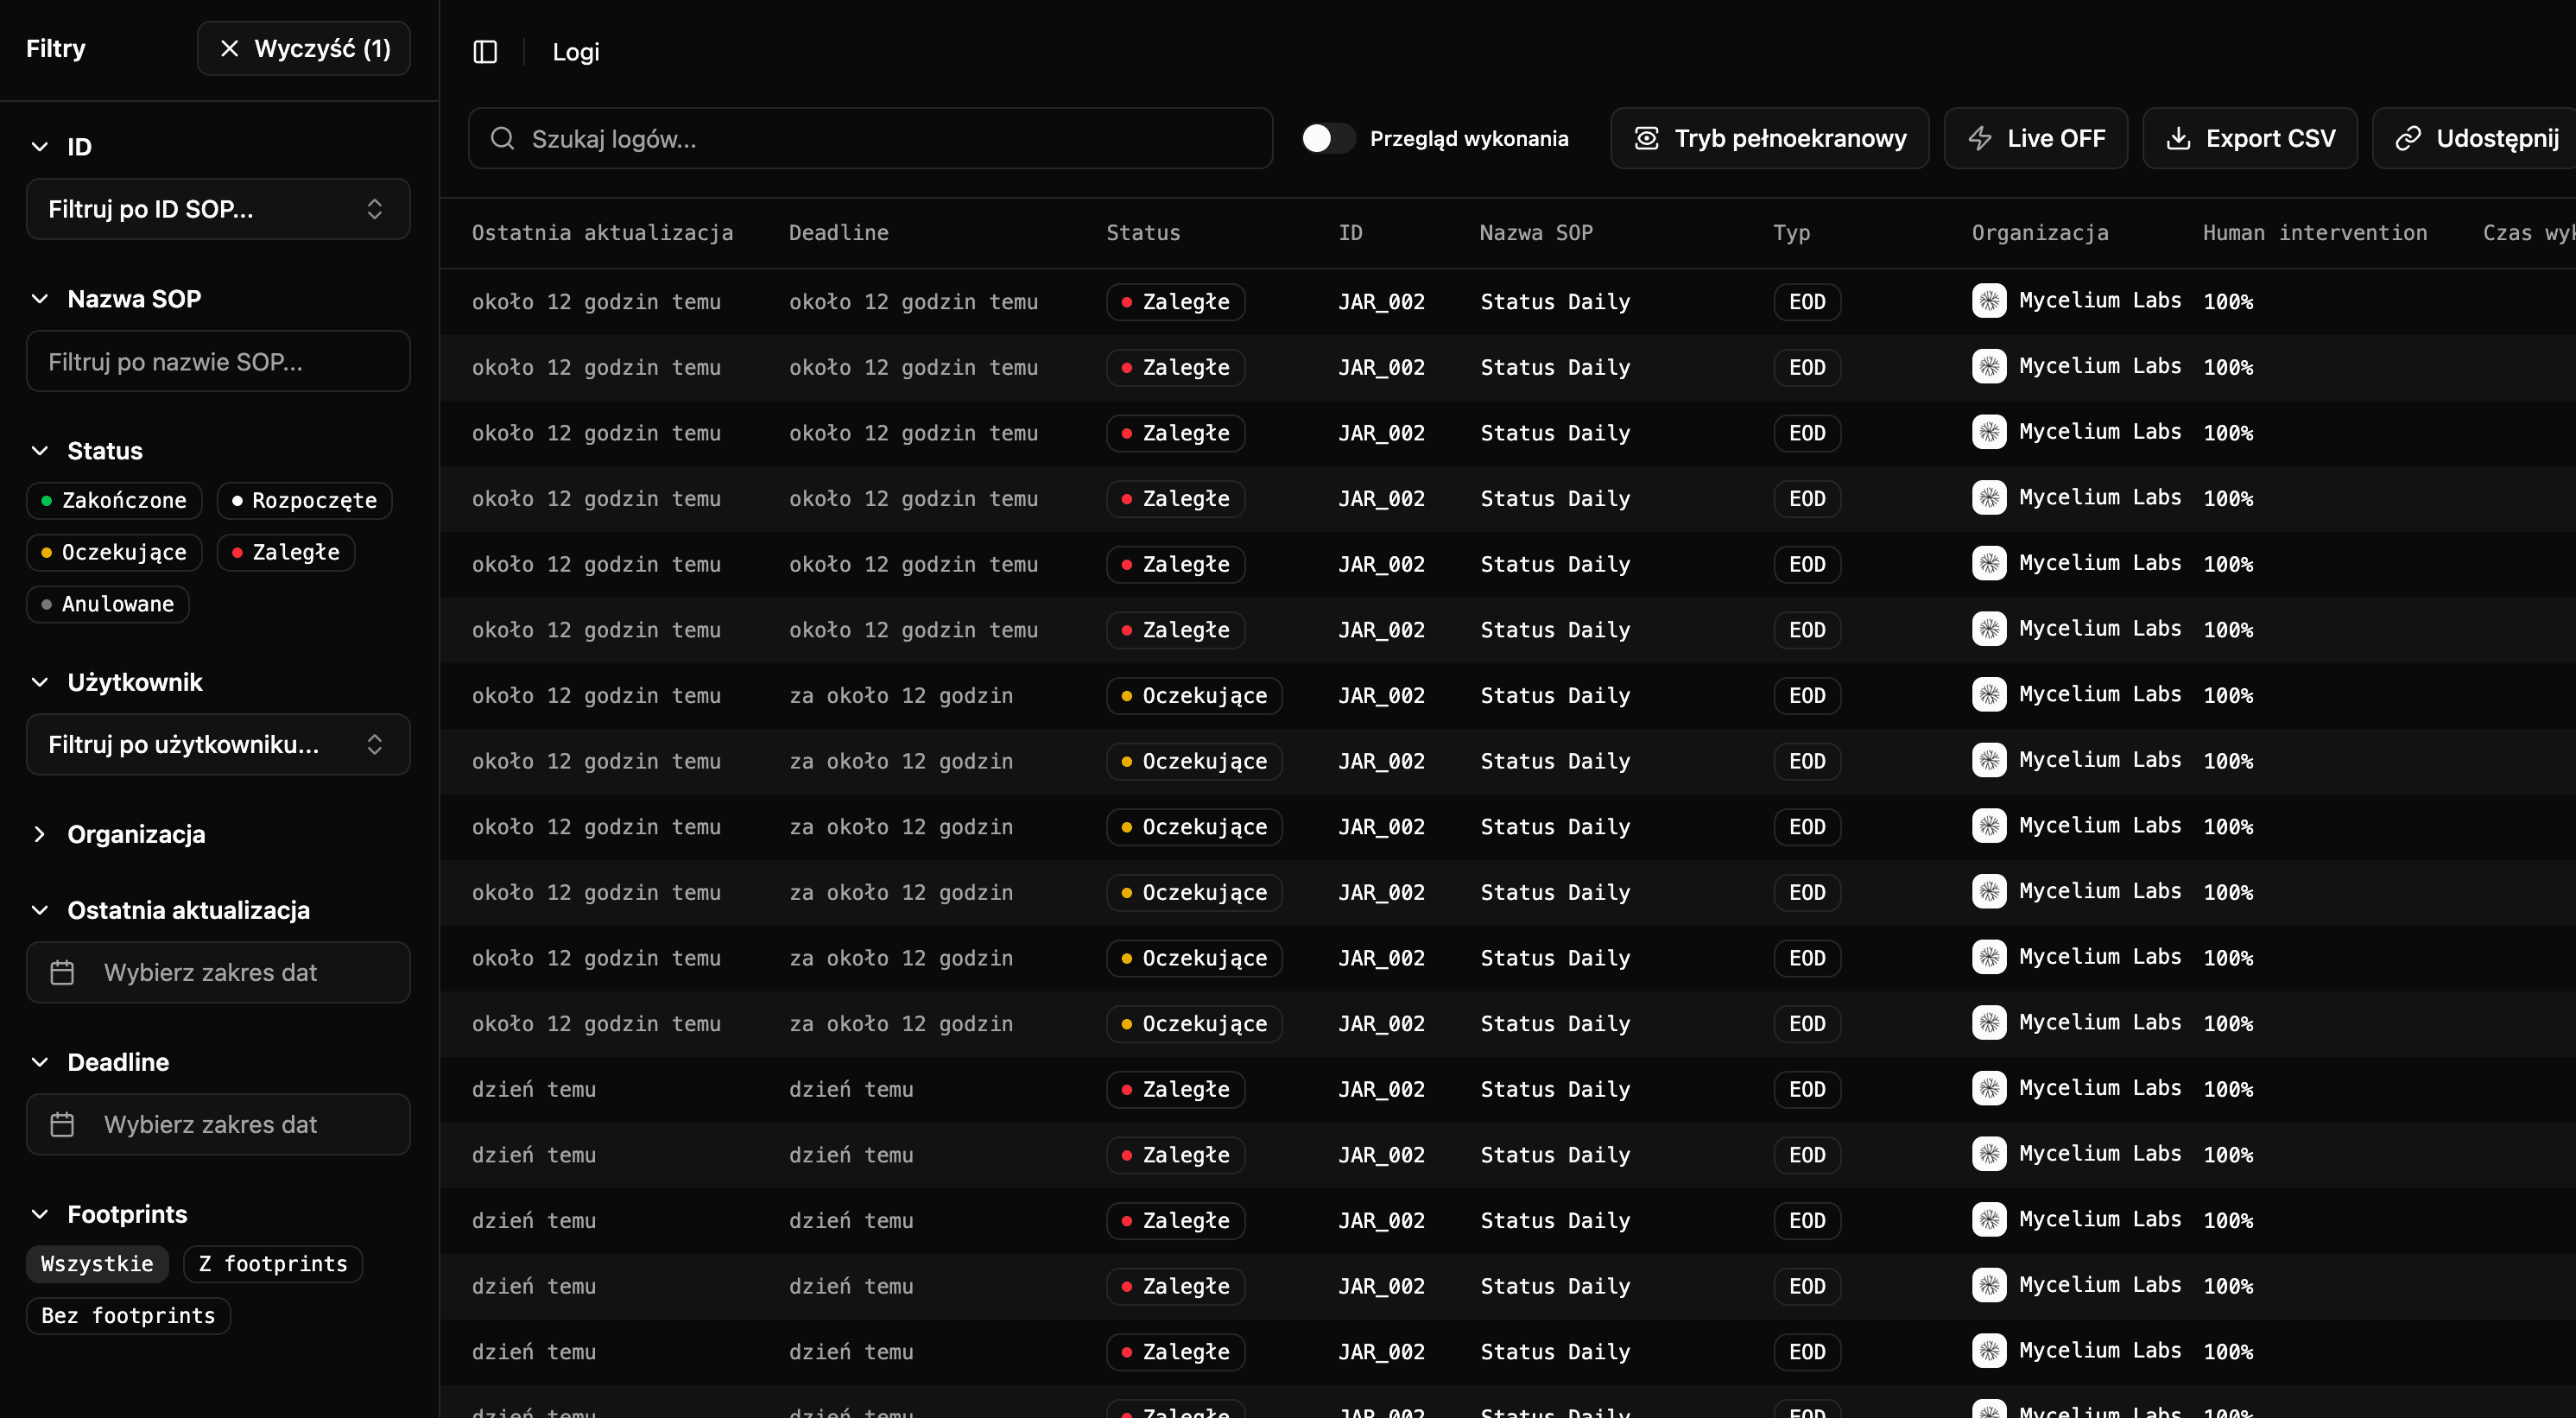Click calendar icon in Ostatnia aktualizacja filter

[62, 972]
